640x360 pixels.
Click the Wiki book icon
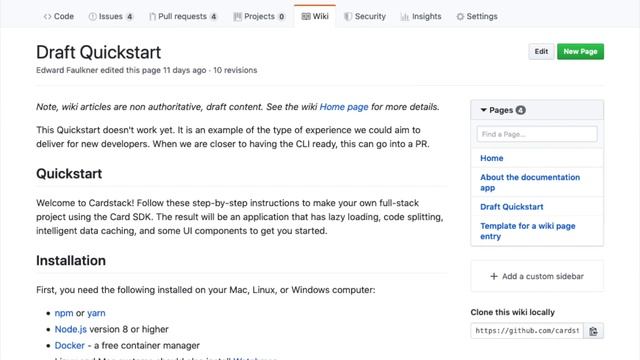point(306,17)
